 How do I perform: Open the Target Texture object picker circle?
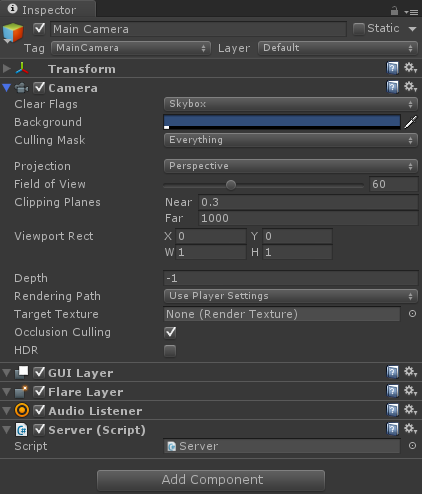pos(412,314)
